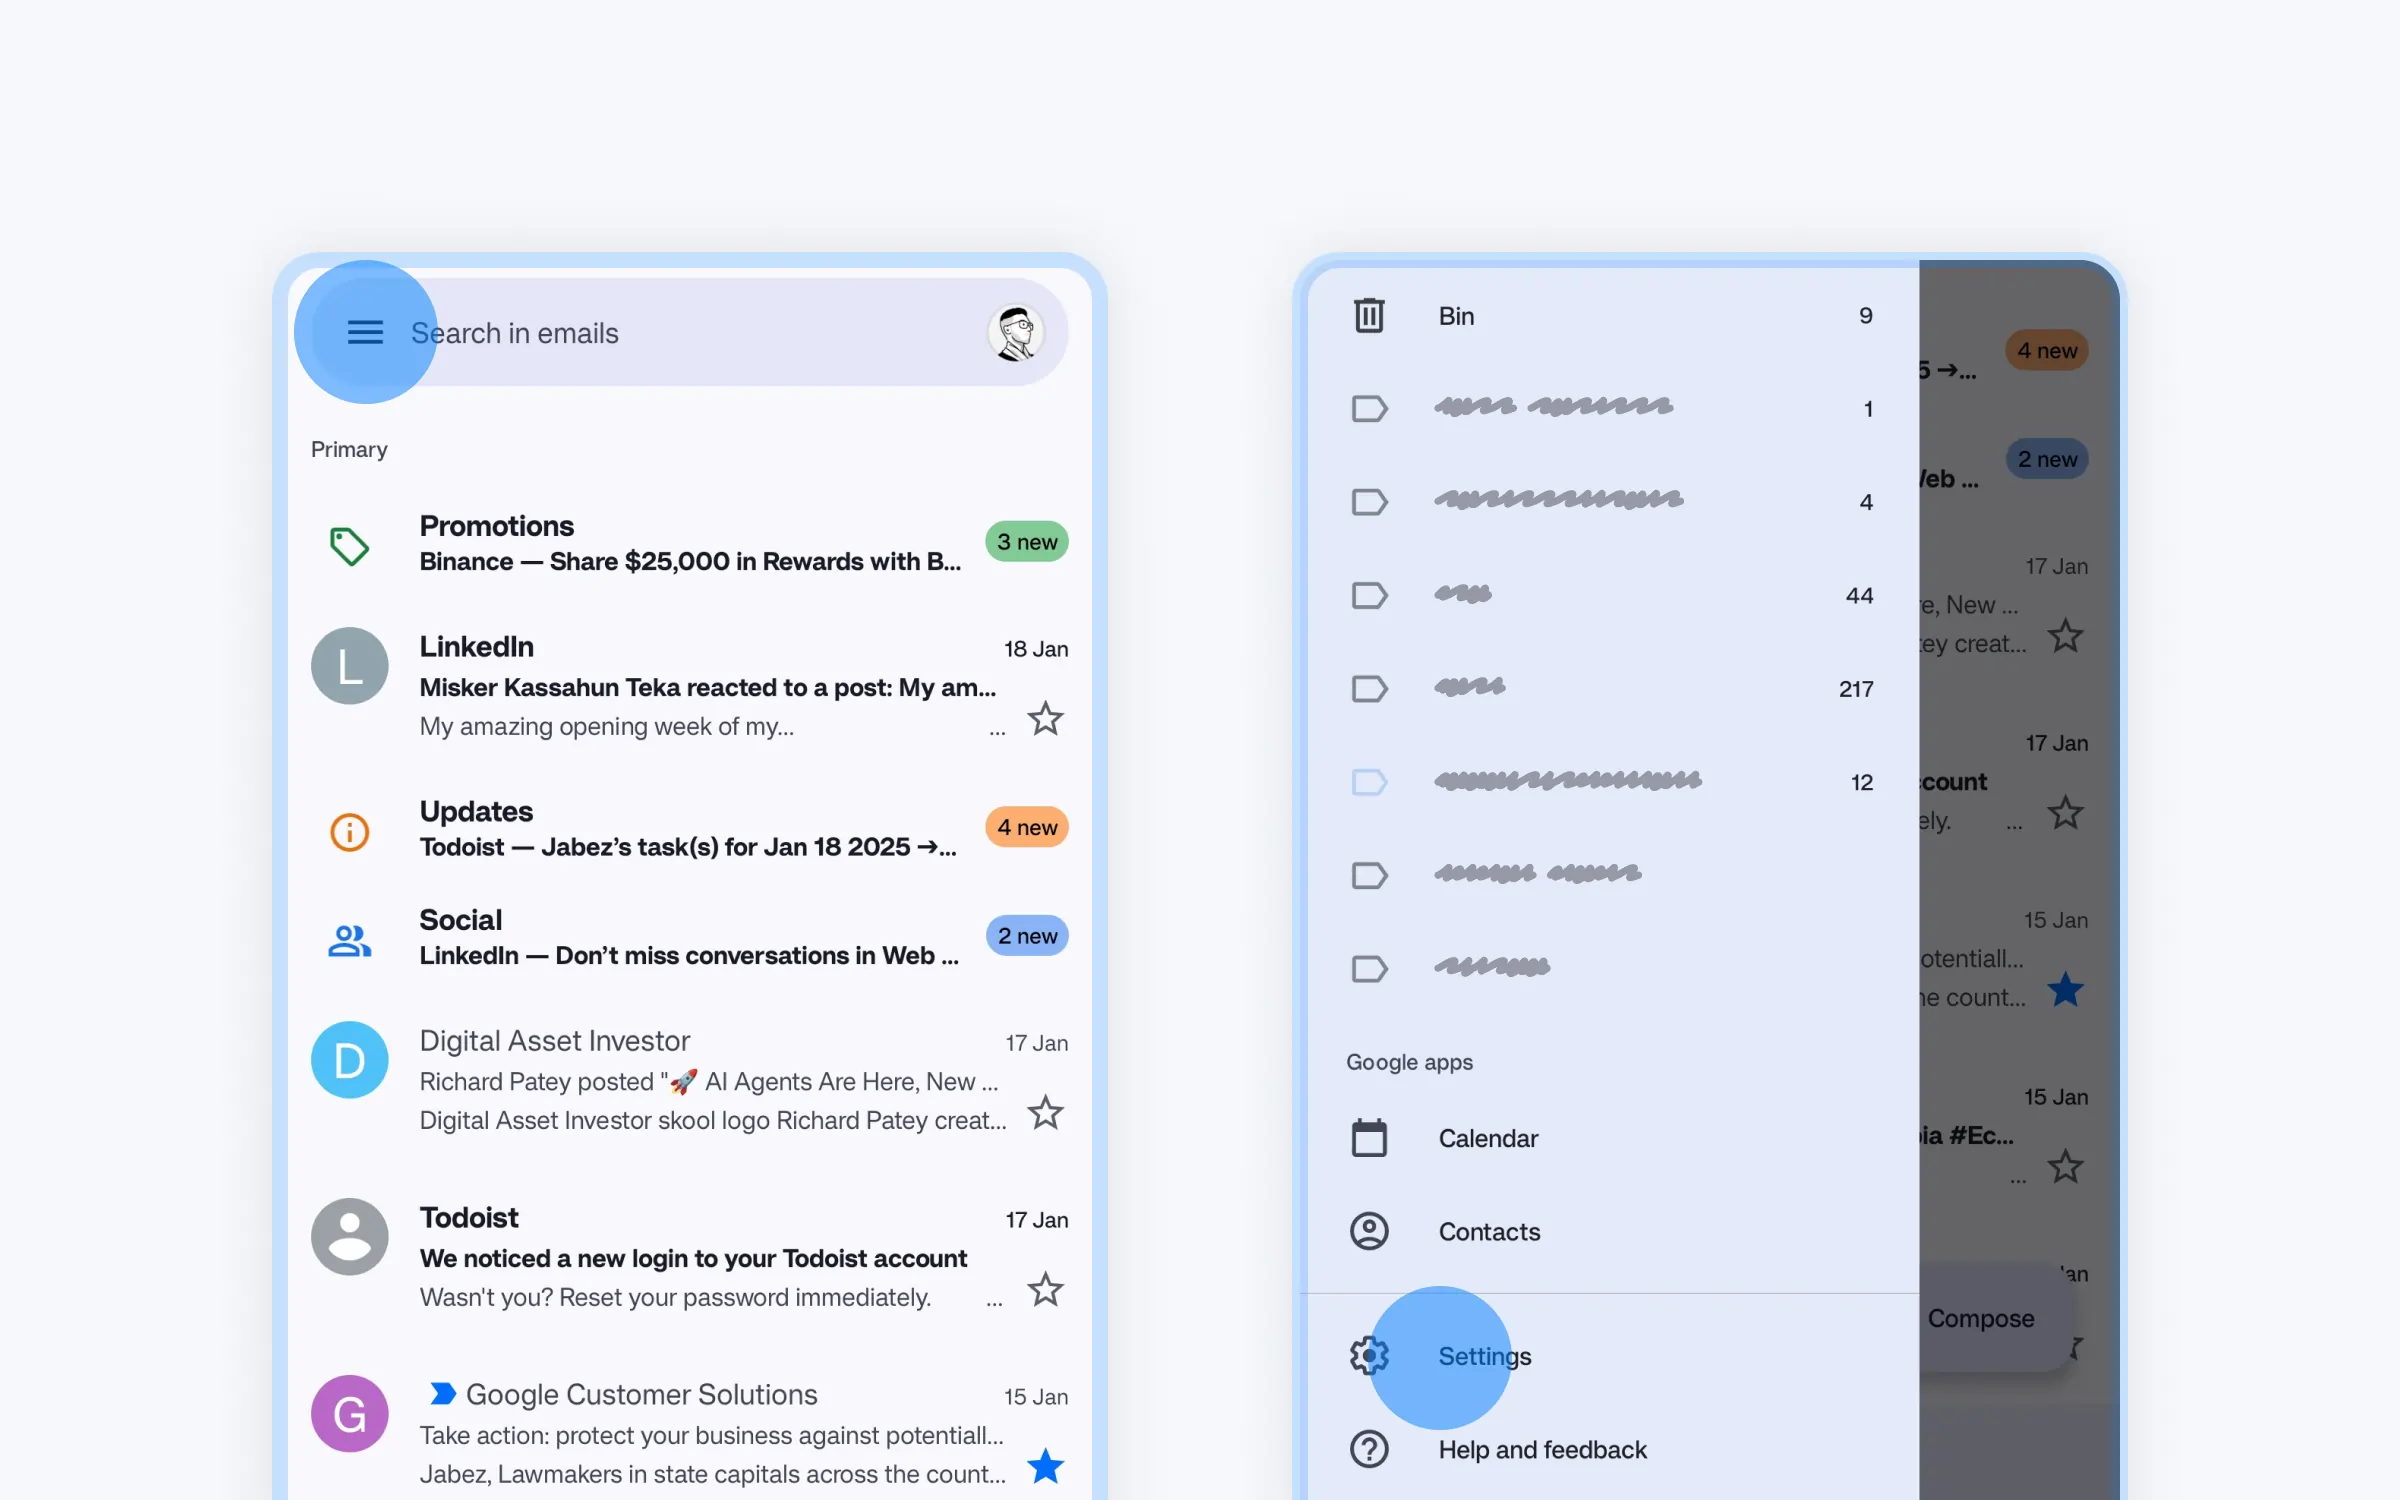Star the Digital Asset Investor email

1045,1112
